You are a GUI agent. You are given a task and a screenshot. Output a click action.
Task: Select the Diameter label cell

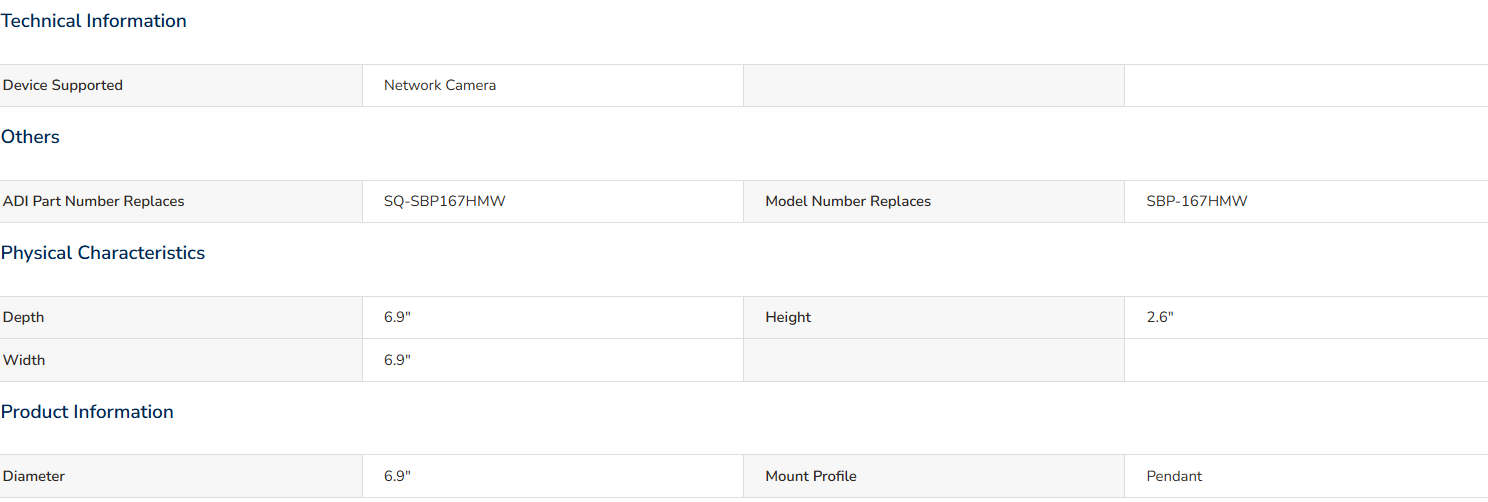coord(181,477)
